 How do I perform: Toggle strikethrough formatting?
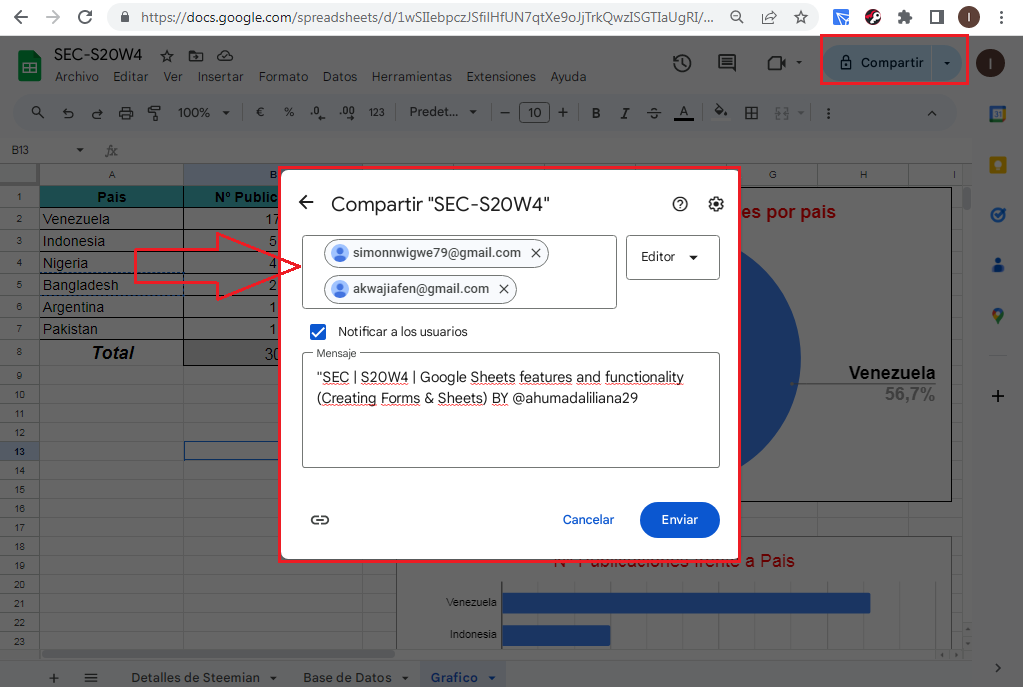pyautogui.click(x=654, y=114)
